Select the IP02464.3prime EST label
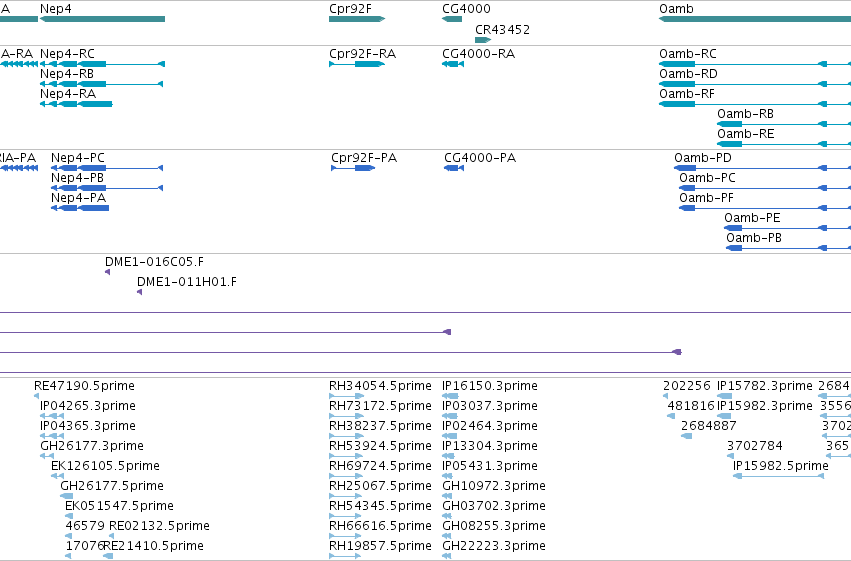The height and width of the screenshot is (561, 851). pos(490,426)
